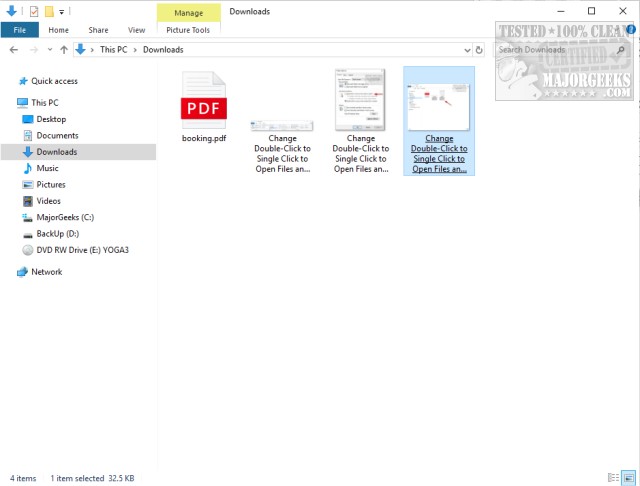The image size is (640, 486).
Task: Click the underlined selected file name
Action: pos(439,154)
